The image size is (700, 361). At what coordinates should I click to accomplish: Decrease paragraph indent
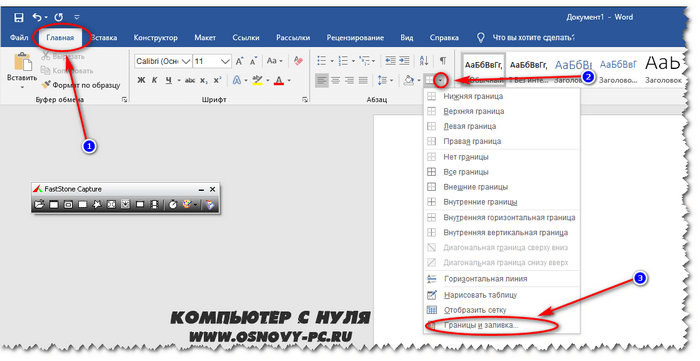[390, 61]
